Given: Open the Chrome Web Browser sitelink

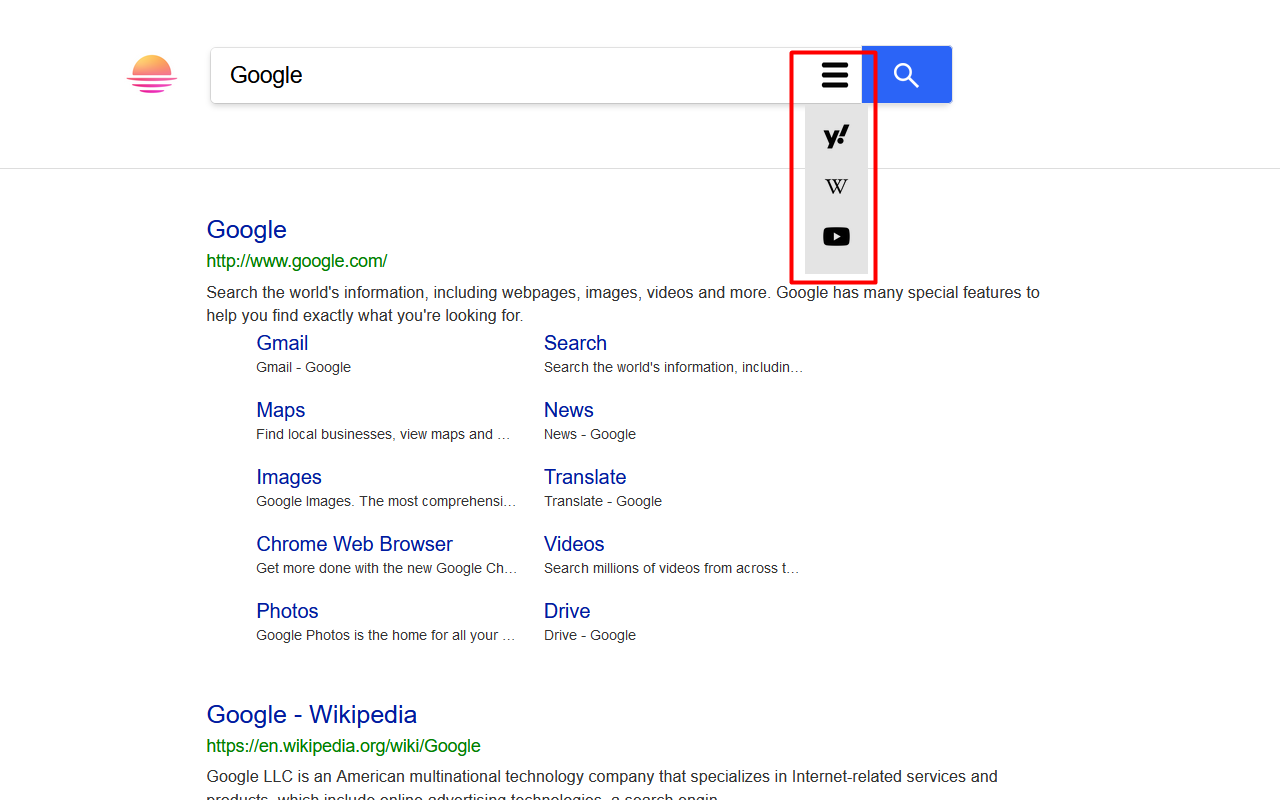Looking at the screenshot, I should (354, 544).
